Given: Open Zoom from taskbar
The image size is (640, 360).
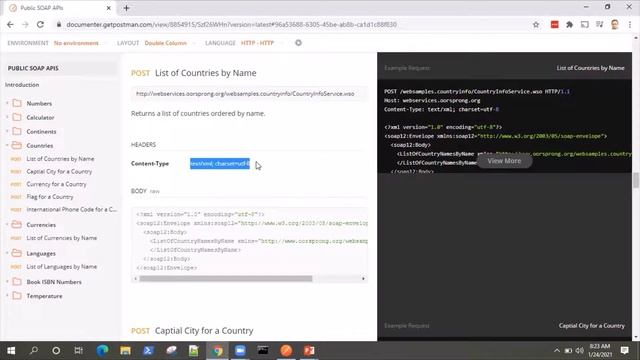Looking at the screenshot, I should (x=240, y=351).
